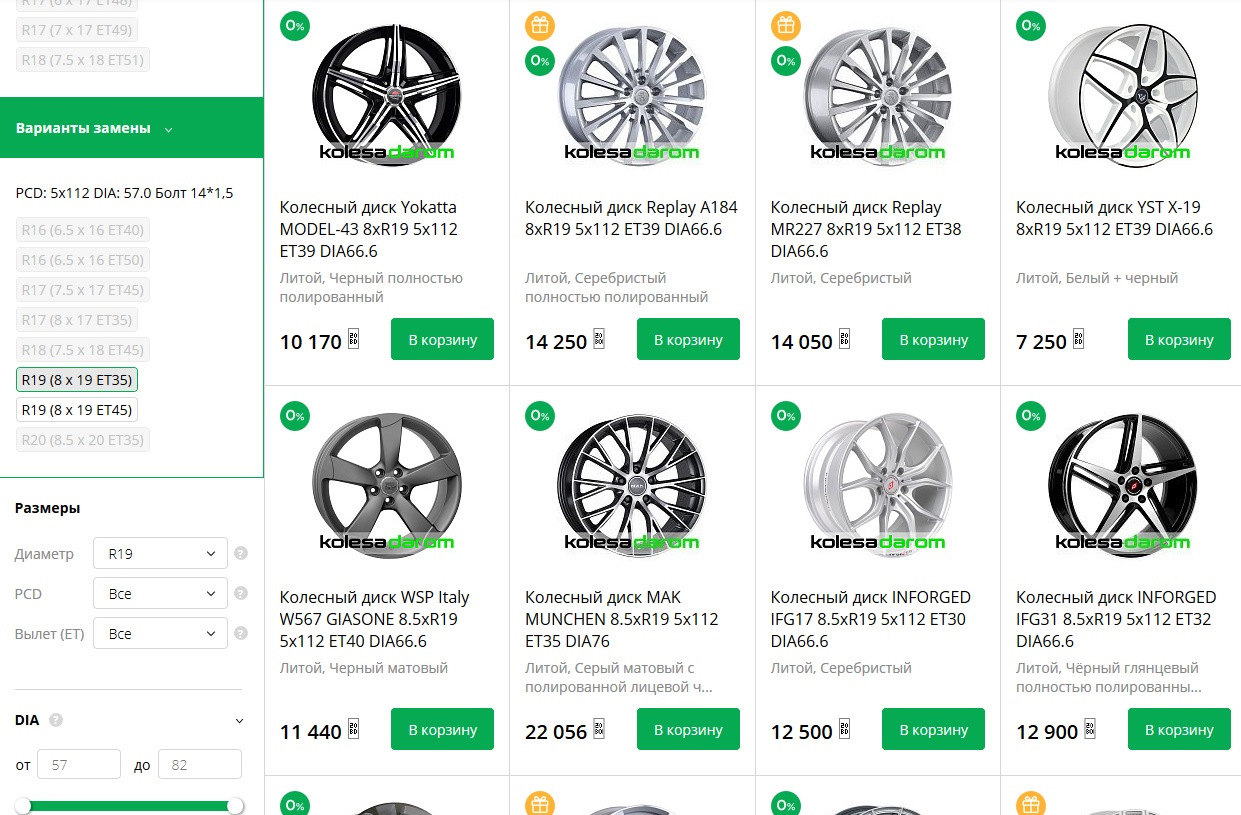Click 0% installment badge on Yokatta MODEL-43
Image resolution: width=1241 pixels, height=815 pixels.
point(294,26)
